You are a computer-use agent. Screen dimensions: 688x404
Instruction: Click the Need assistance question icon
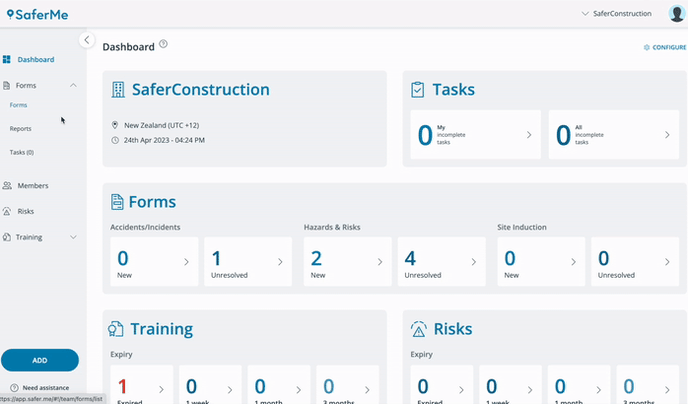tap(14, 388)
